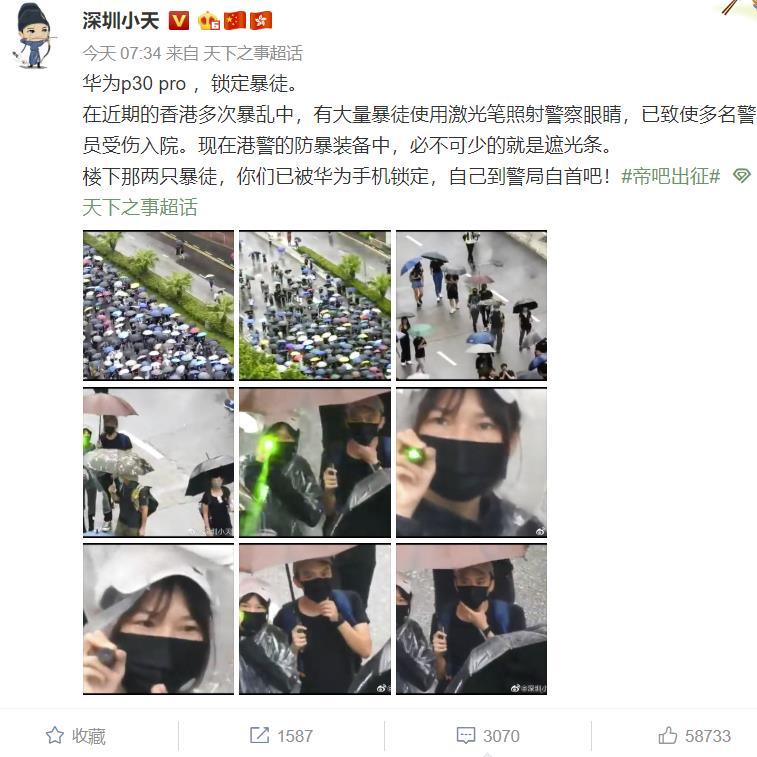Open the #帝吧出征# hashtag link
Viewport: 757px width, 757px height.
[x=671, y=177]
